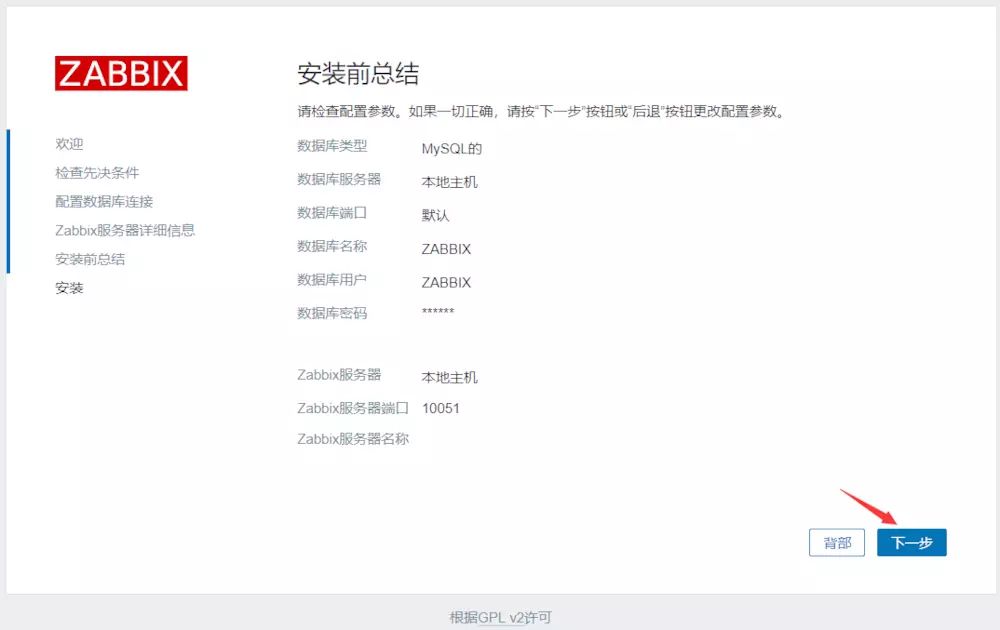Click the 数据库名称 label
The height and width of the screenshot is (630, 1000).
click(332, 246)
